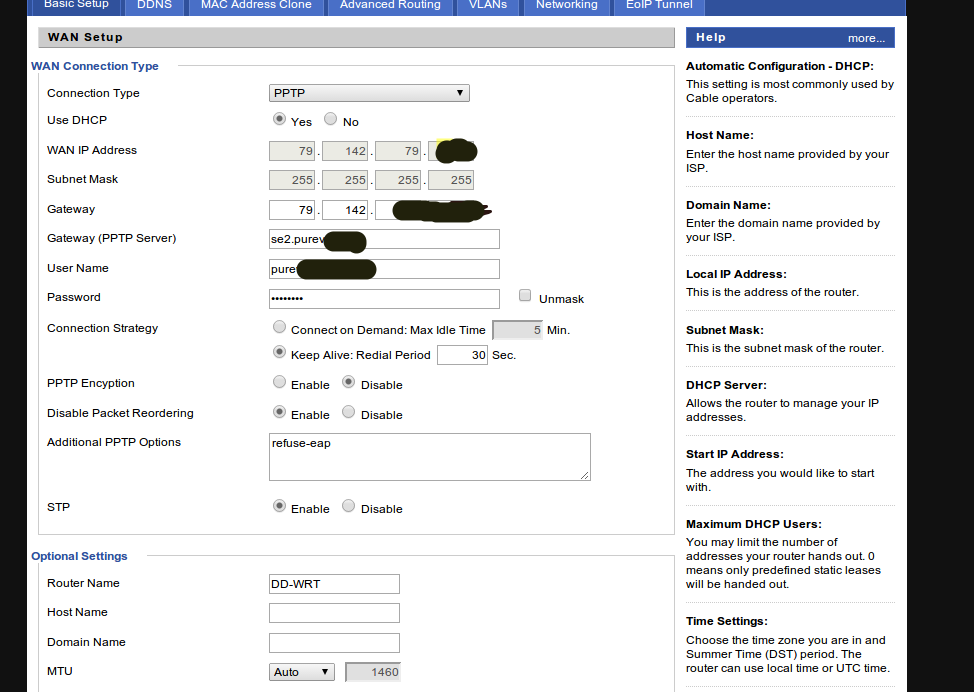Click the Help more... link
The image size is (974, 692).
(866, 38)
